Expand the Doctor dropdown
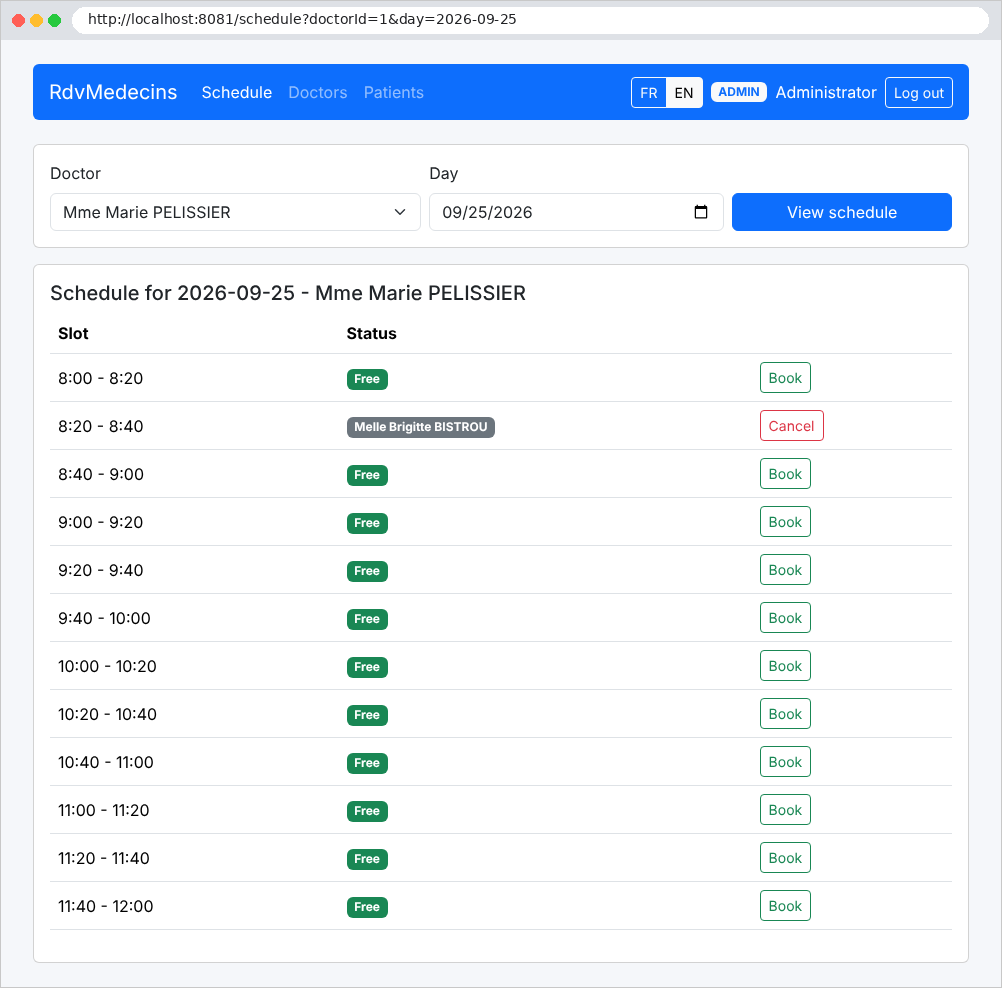Image resolution: width=1002 pixels, height=988 pixels. coord(235,212)
